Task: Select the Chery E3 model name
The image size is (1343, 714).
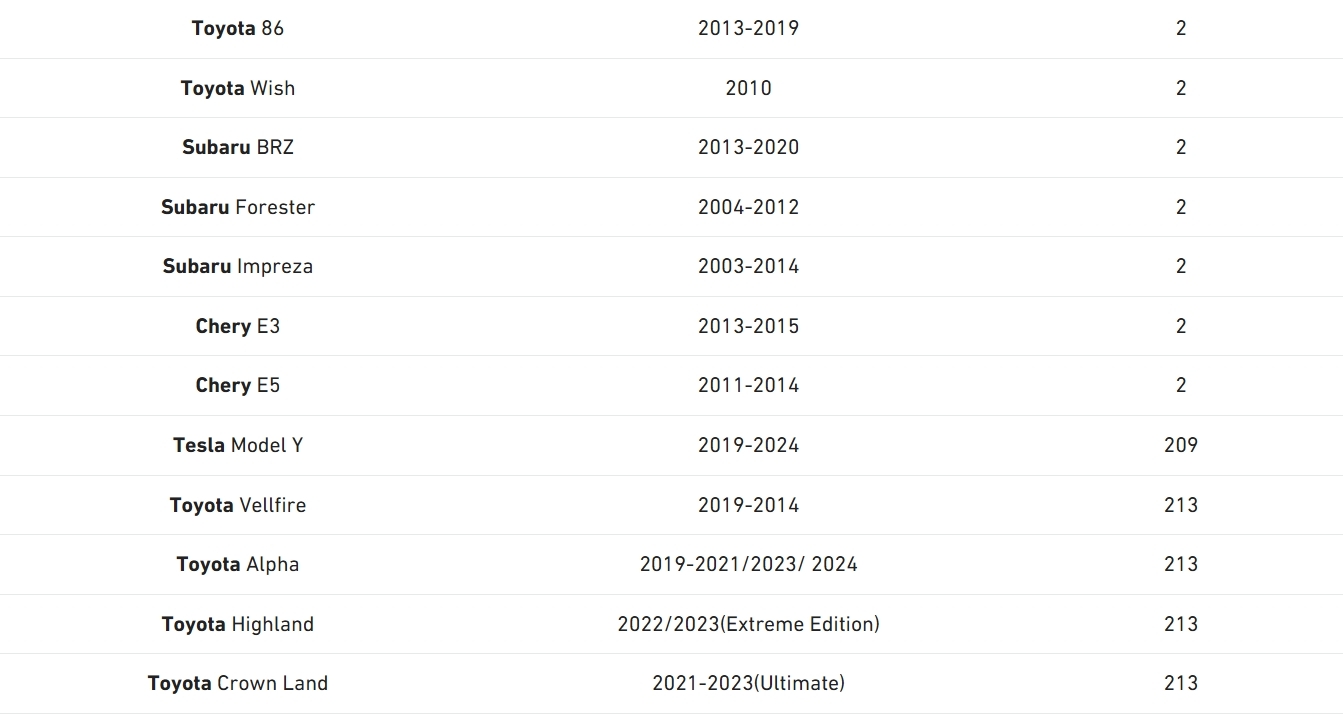Action: click(x=238, y=326)
